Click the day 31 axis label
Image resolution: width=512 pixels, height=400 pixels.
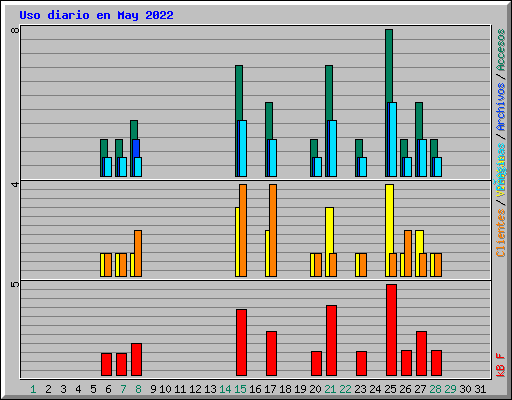click(x=480, y=389)
